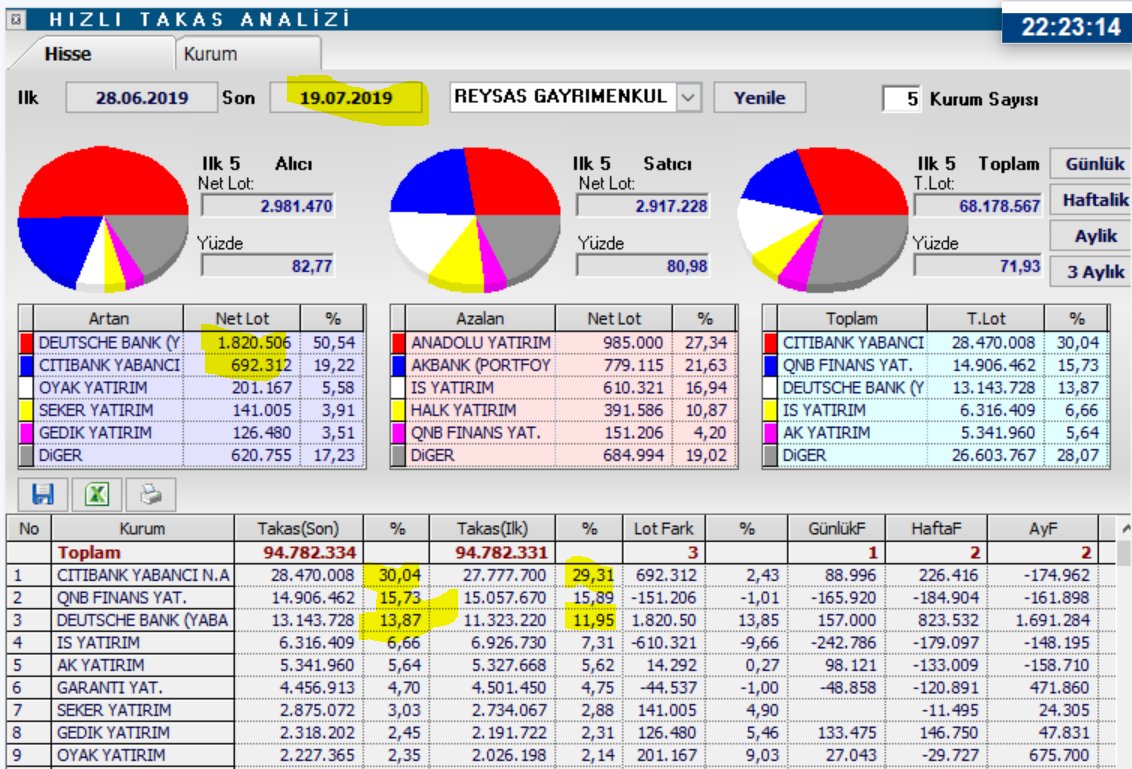Click the 22:23:14 clock display
Viewport: 1132px width, 769px height.
[1070, 27]
